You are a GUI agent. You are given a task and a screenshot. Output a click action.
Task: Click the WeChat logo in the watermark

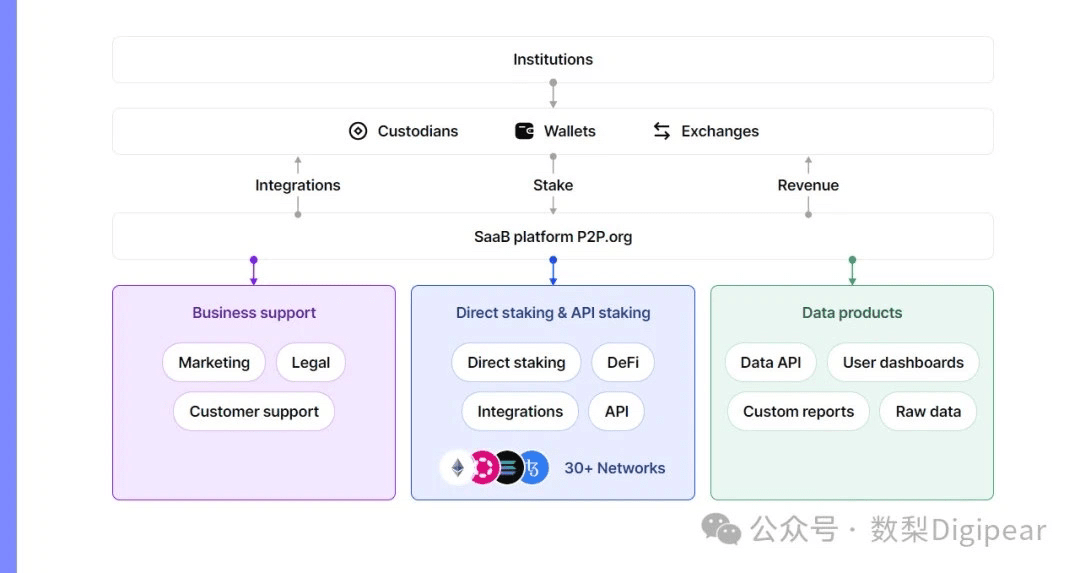(x=721, y=529)
